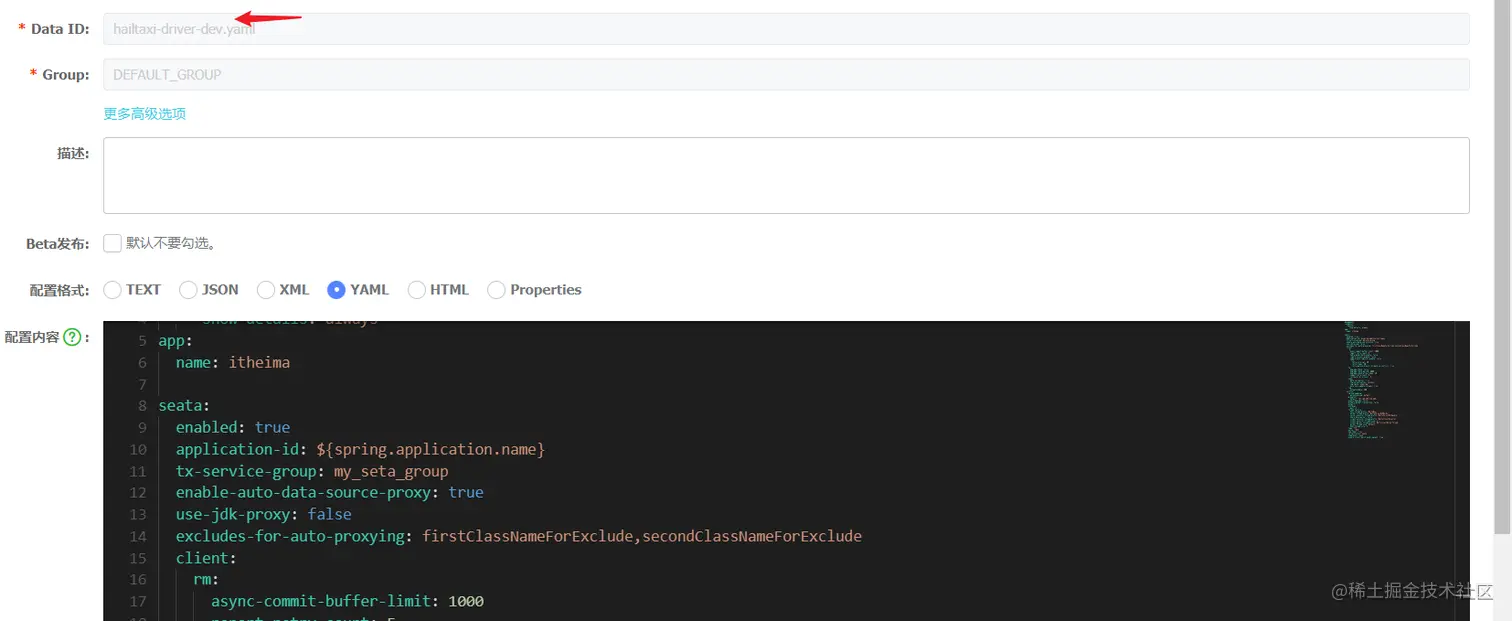
Task: Click the 'rm:' line in editor
Action: (x=206, y=580)
